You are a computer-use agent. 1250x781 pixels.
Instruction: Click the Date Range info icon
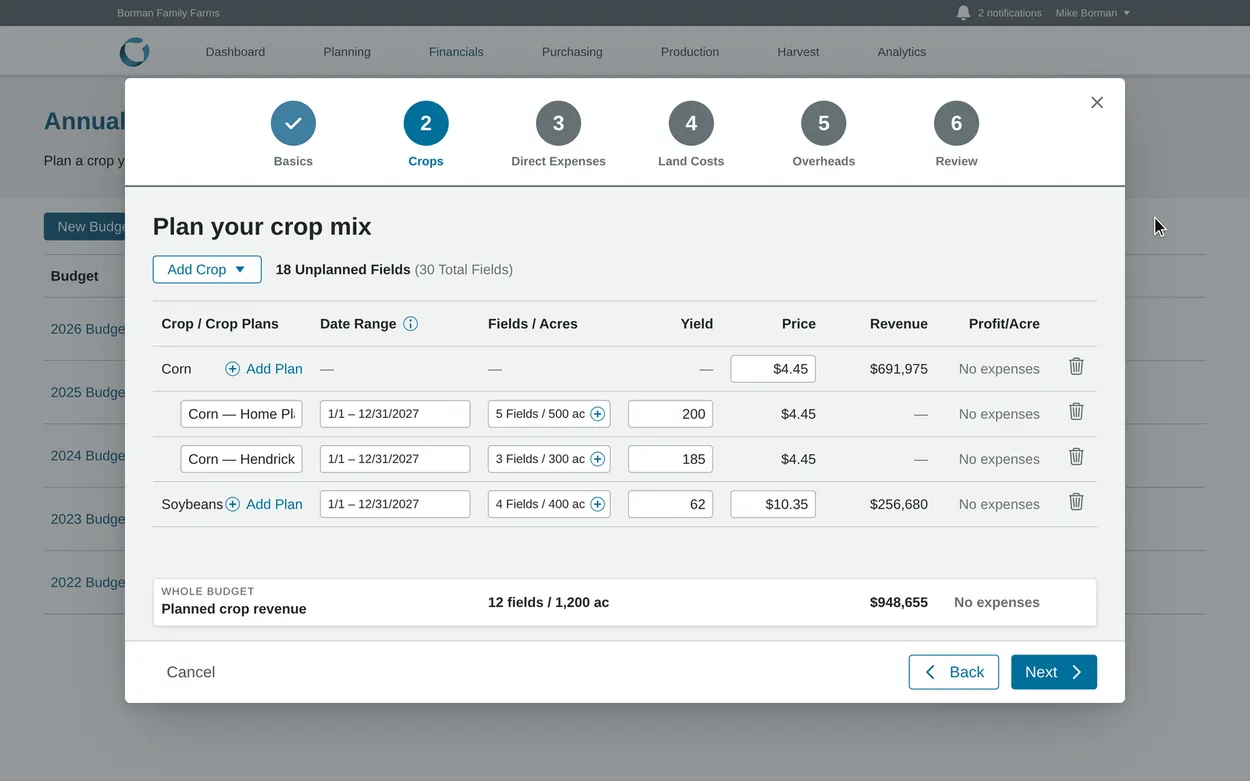tap(410, 324)
